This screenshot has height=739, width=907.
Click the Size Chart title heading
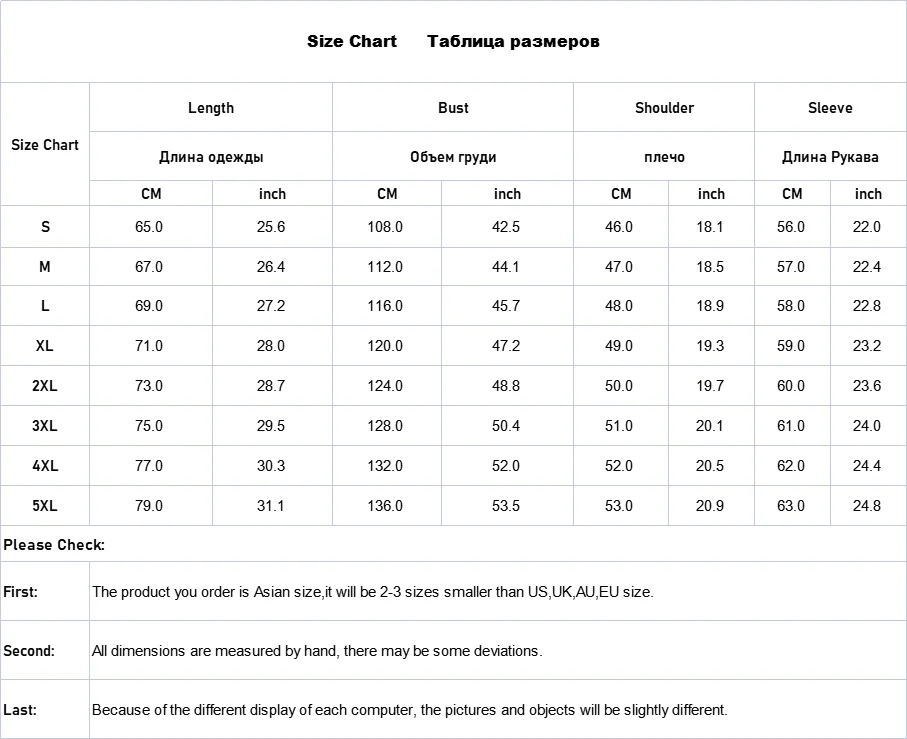(x=352, y=42)
